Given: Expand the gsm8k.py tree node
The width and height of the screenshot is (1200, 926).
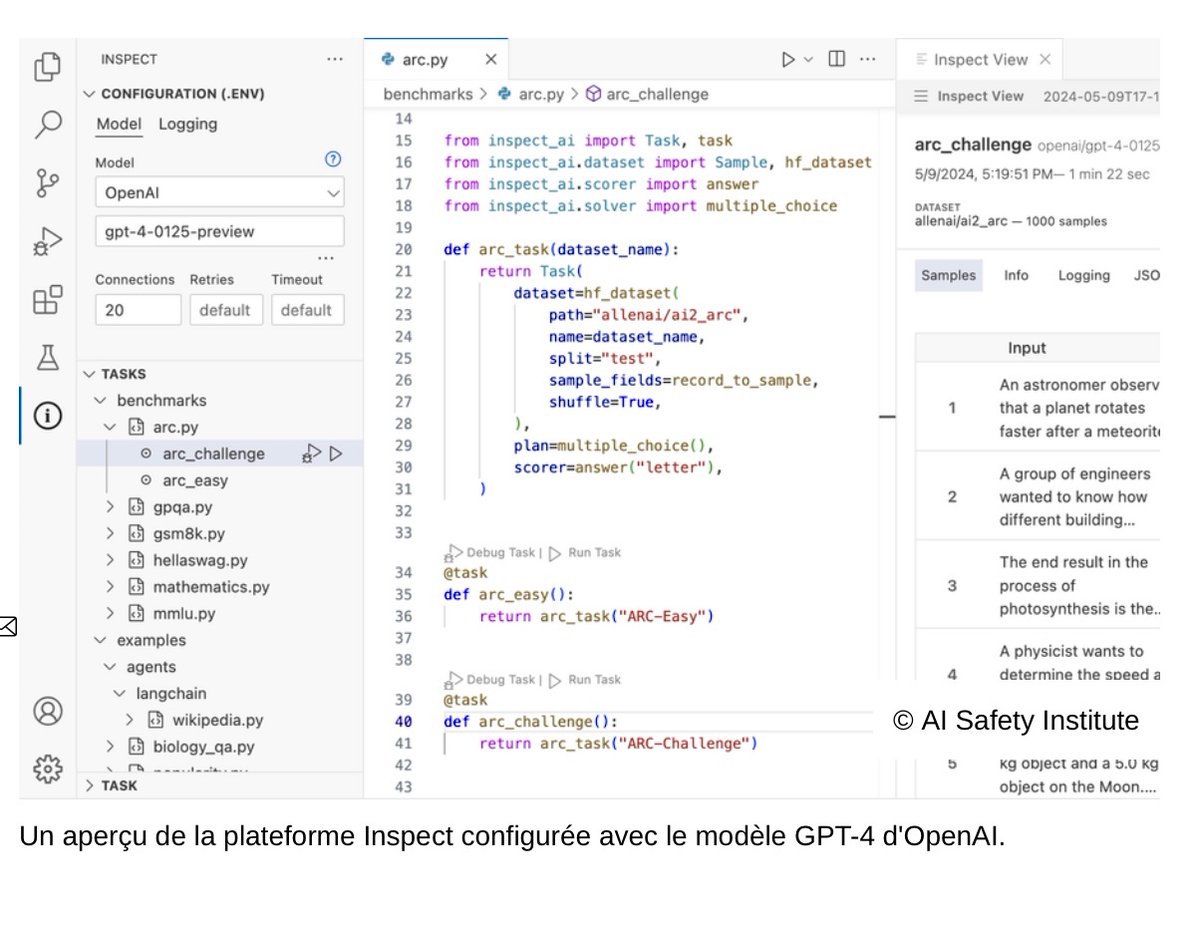Looking at the screenshot, I should (x=111, y=534).
